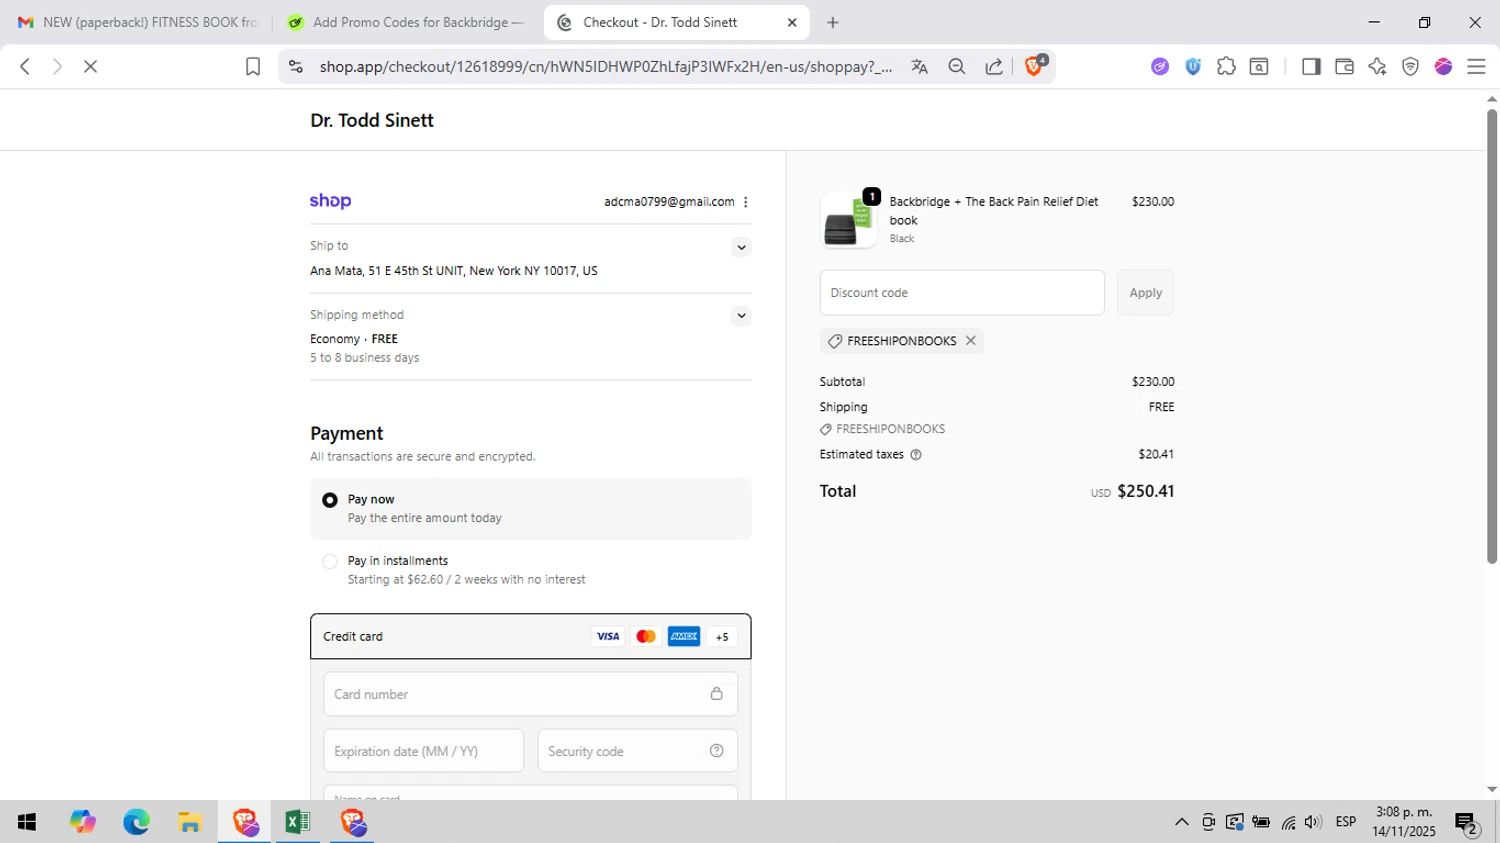Click the browser forward arrow
This screenshot has height=843, width=1500.
pyautogui.click(x=57, y=66)
